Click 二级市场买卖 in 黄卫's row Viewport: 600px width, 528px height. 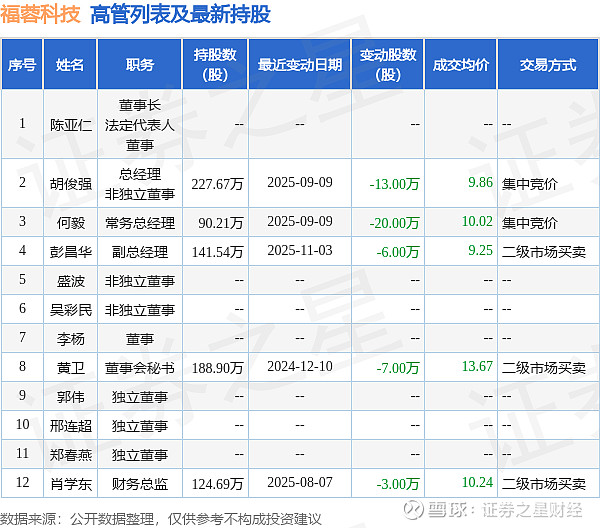coord(544,368)
